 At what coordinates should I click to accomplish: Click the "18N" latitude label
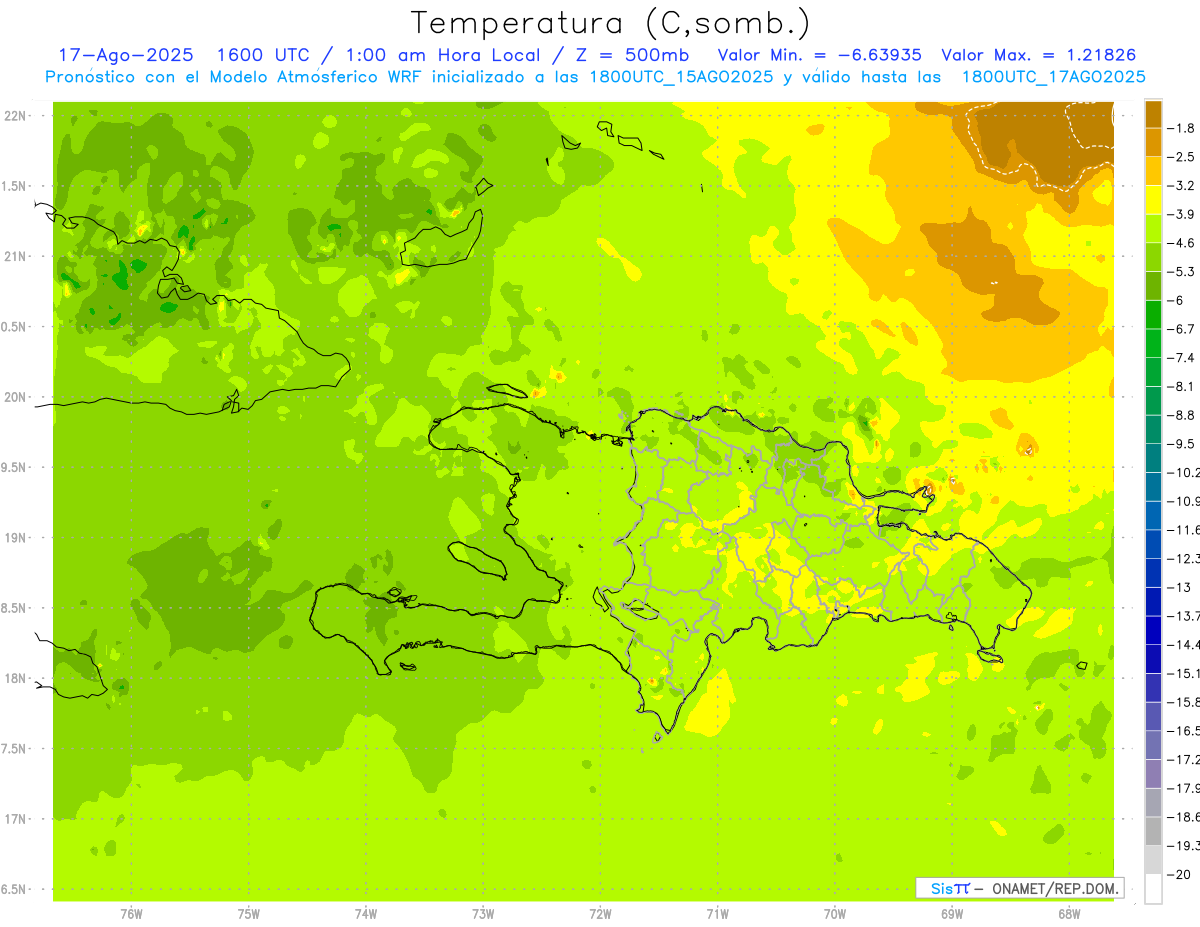pos(14,679)
